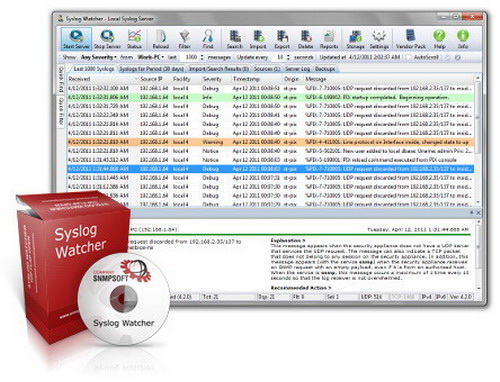Click the details panel vertical scrollbar
The image size is (500, 382).
coord(479,248)
